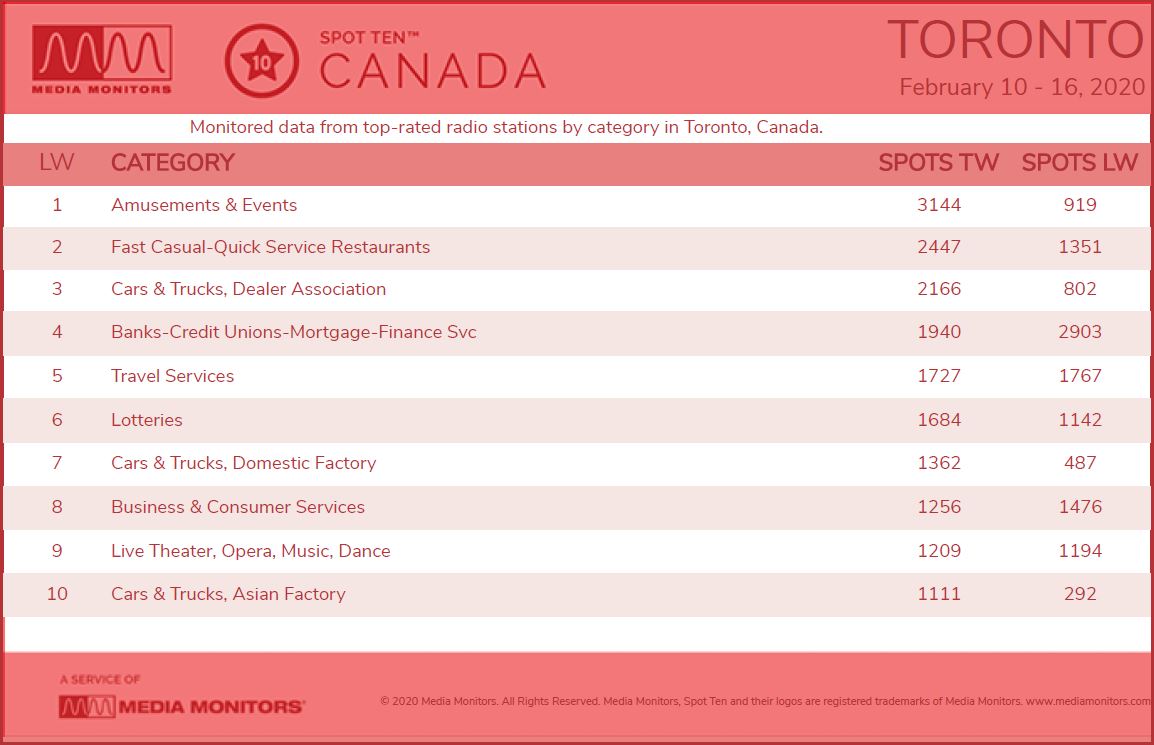
Task: Click the Media Monitors waveform logo
Action: [102, 60]
